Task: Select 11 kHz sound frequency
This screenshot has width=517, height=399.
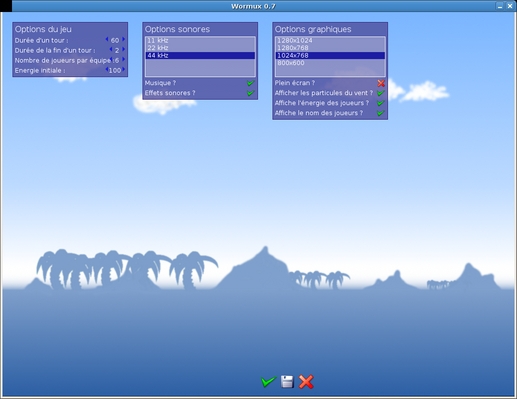Action: [x=200, y=41]
